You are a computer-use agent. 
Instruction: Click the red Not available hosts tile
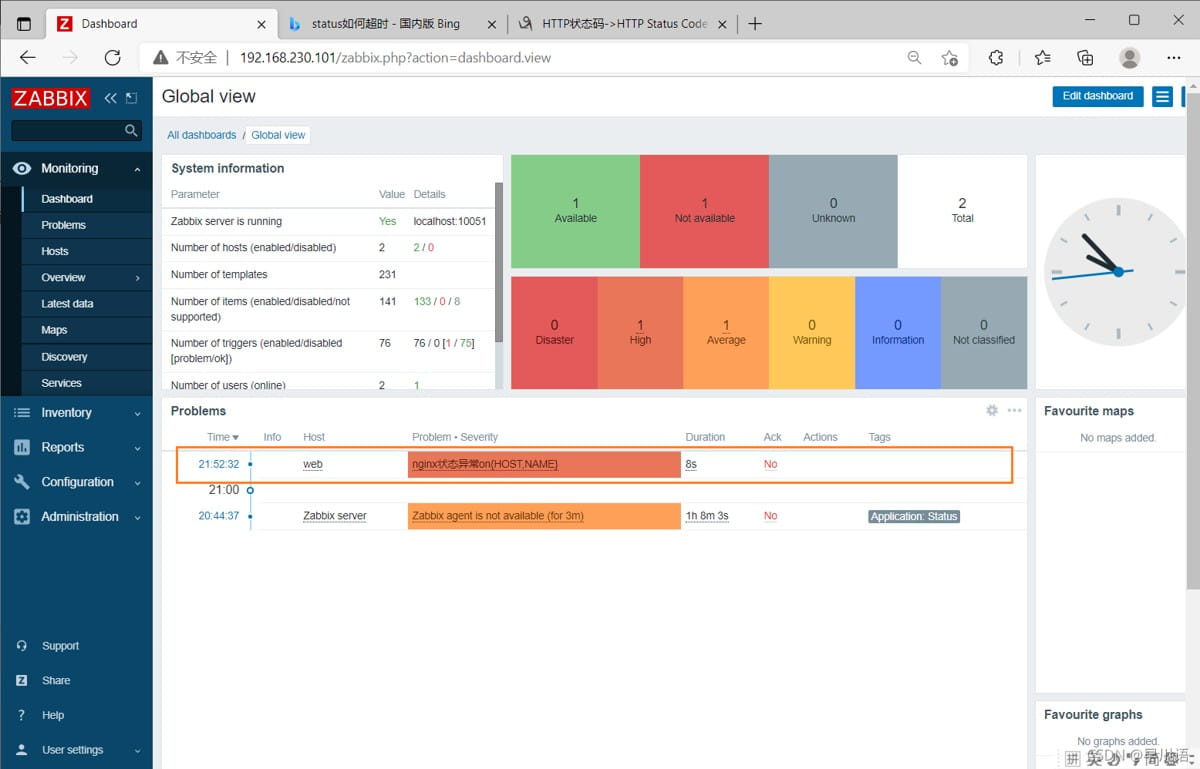pos(704,211)
